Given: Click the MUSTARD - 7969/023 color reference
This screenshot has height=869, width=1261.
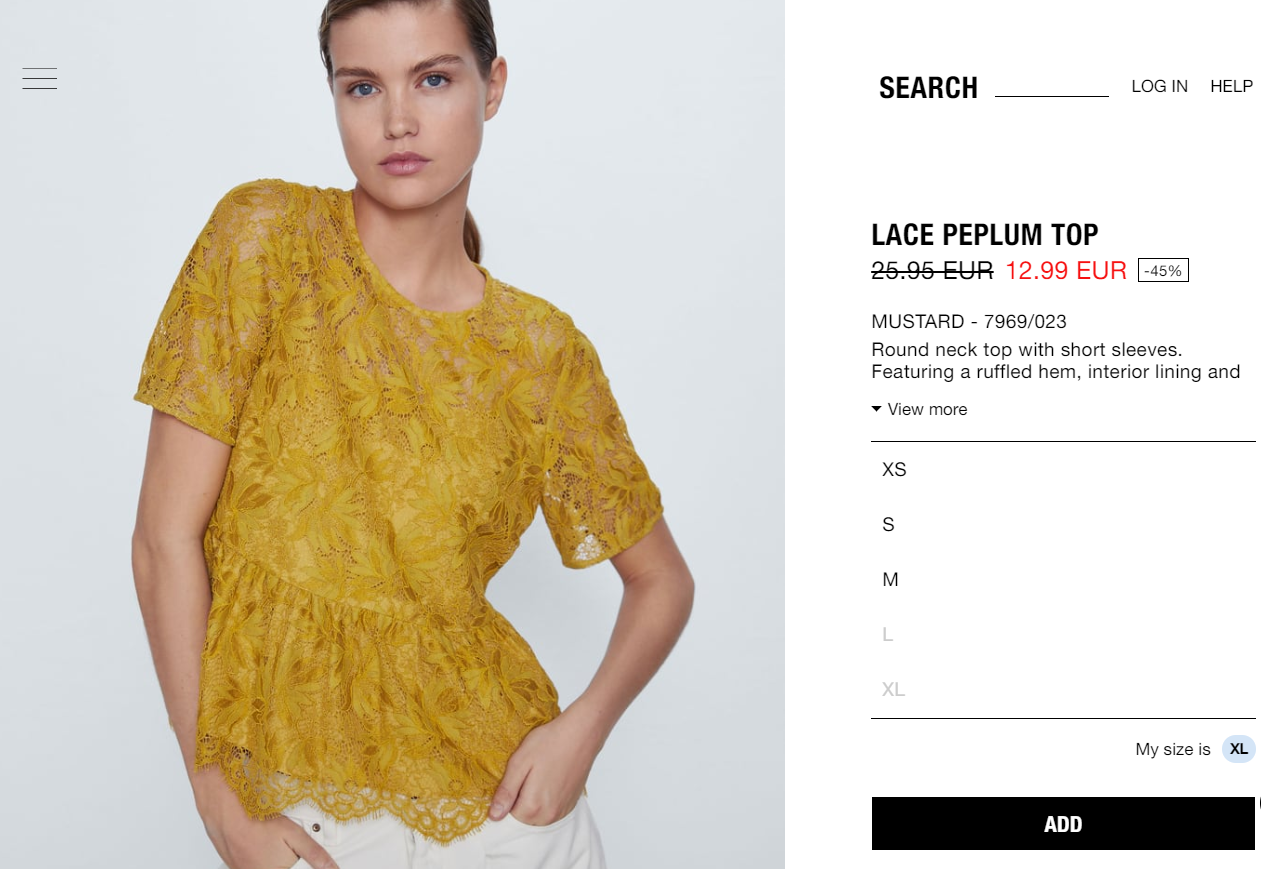Looking at the screenshot, I should [x=969, y=322].
